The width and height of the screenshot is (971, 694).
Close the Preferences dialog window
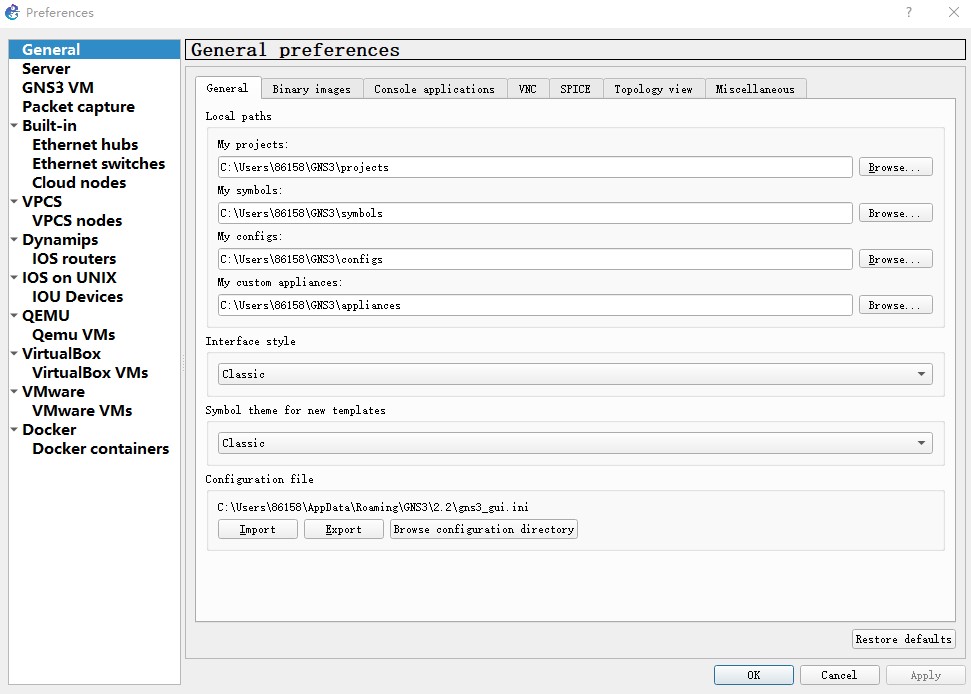954,12
